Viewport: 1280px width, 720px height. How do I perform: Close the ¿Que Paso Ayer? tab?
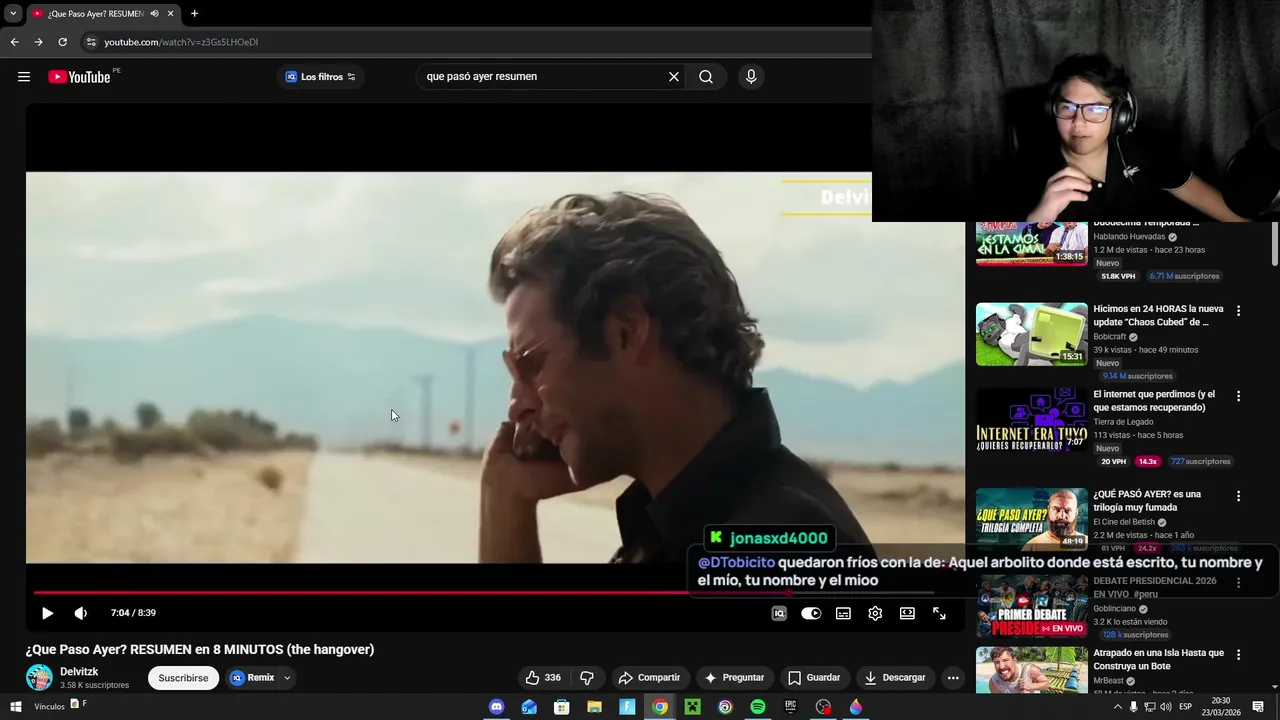170,14
